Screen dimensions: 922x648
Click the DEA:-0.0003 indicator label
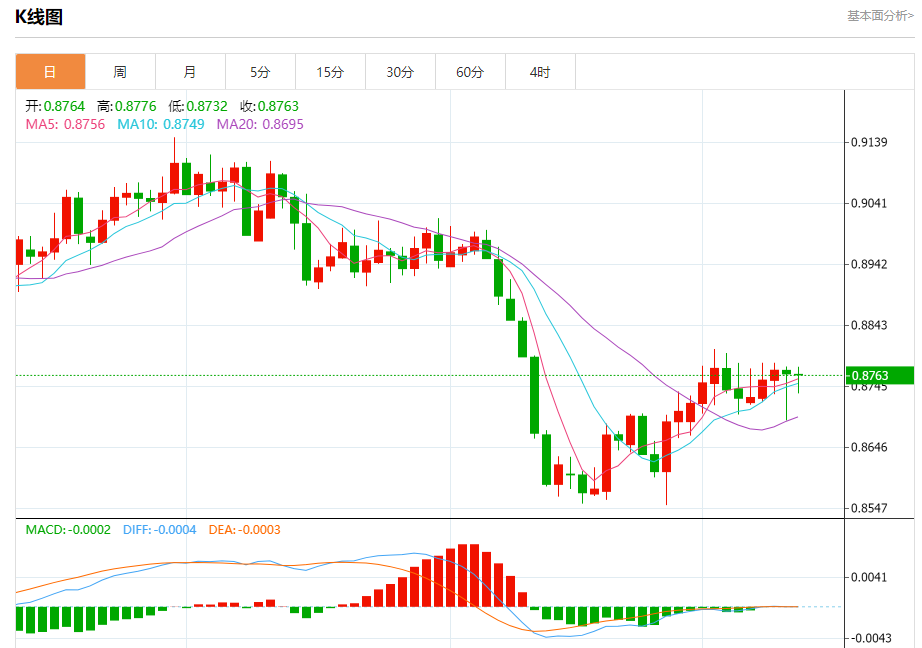pyautogui.click(x=245, y=530)
